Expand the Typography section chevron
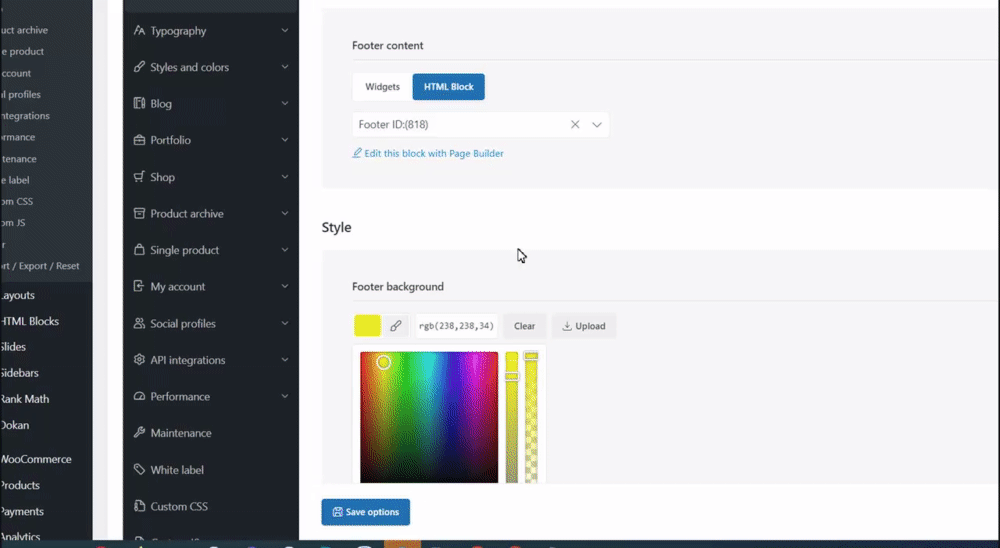Image resolution: width=1000 pixels, height=548 pixels. [x=284, y=31]
